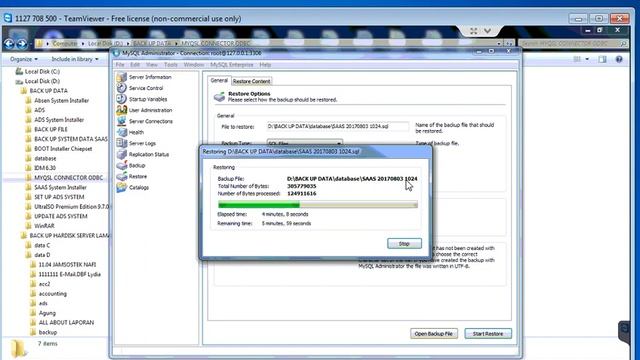Select the accounting folder
This screenshot has width=640, height=360.
click(x=53, y=293)
